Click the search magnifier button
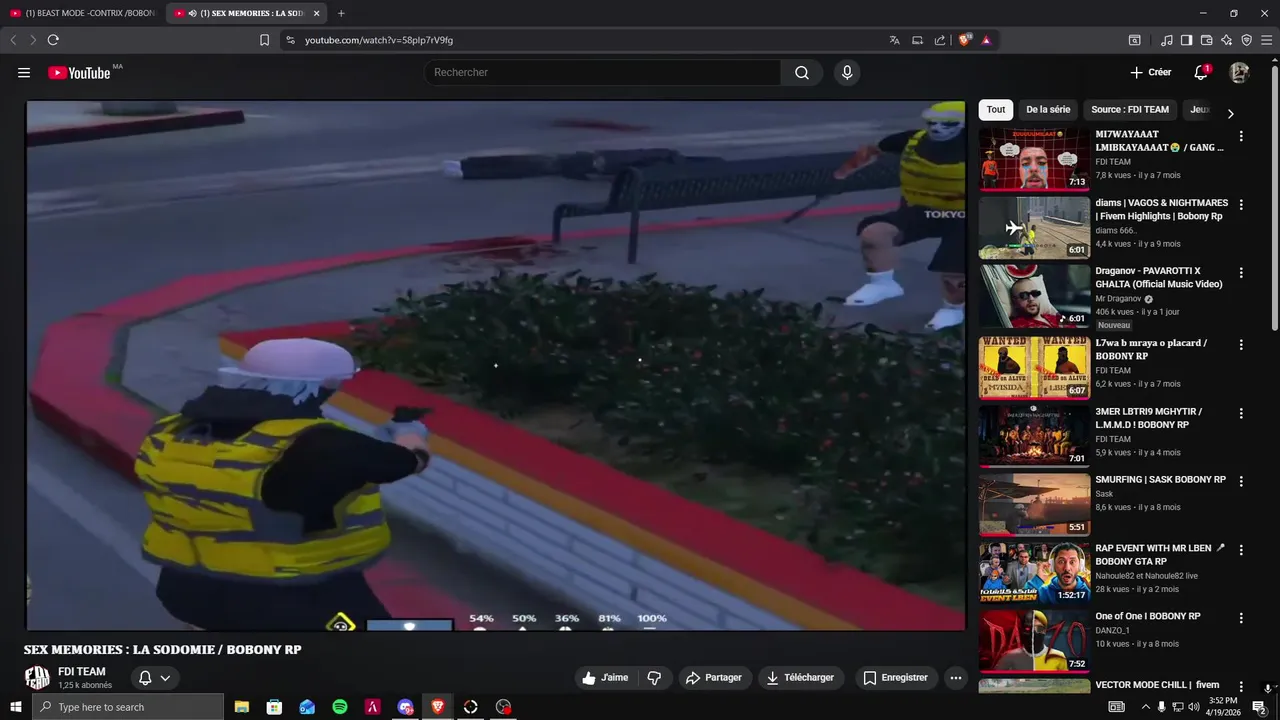Viewport: 1280px width, 720px height. pos(802,72)
